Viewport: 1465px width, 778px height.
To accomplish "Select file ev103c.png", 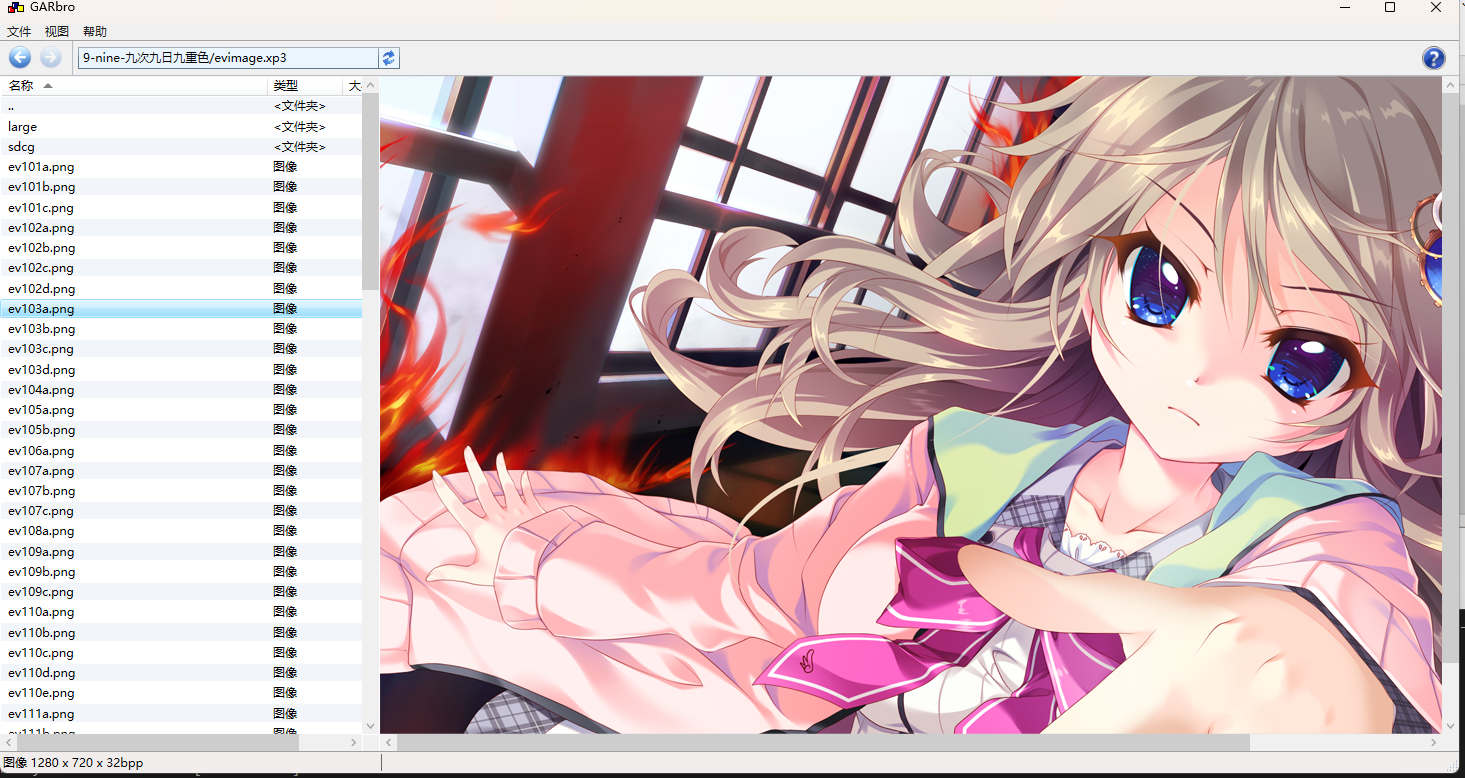I will point(181,349).
